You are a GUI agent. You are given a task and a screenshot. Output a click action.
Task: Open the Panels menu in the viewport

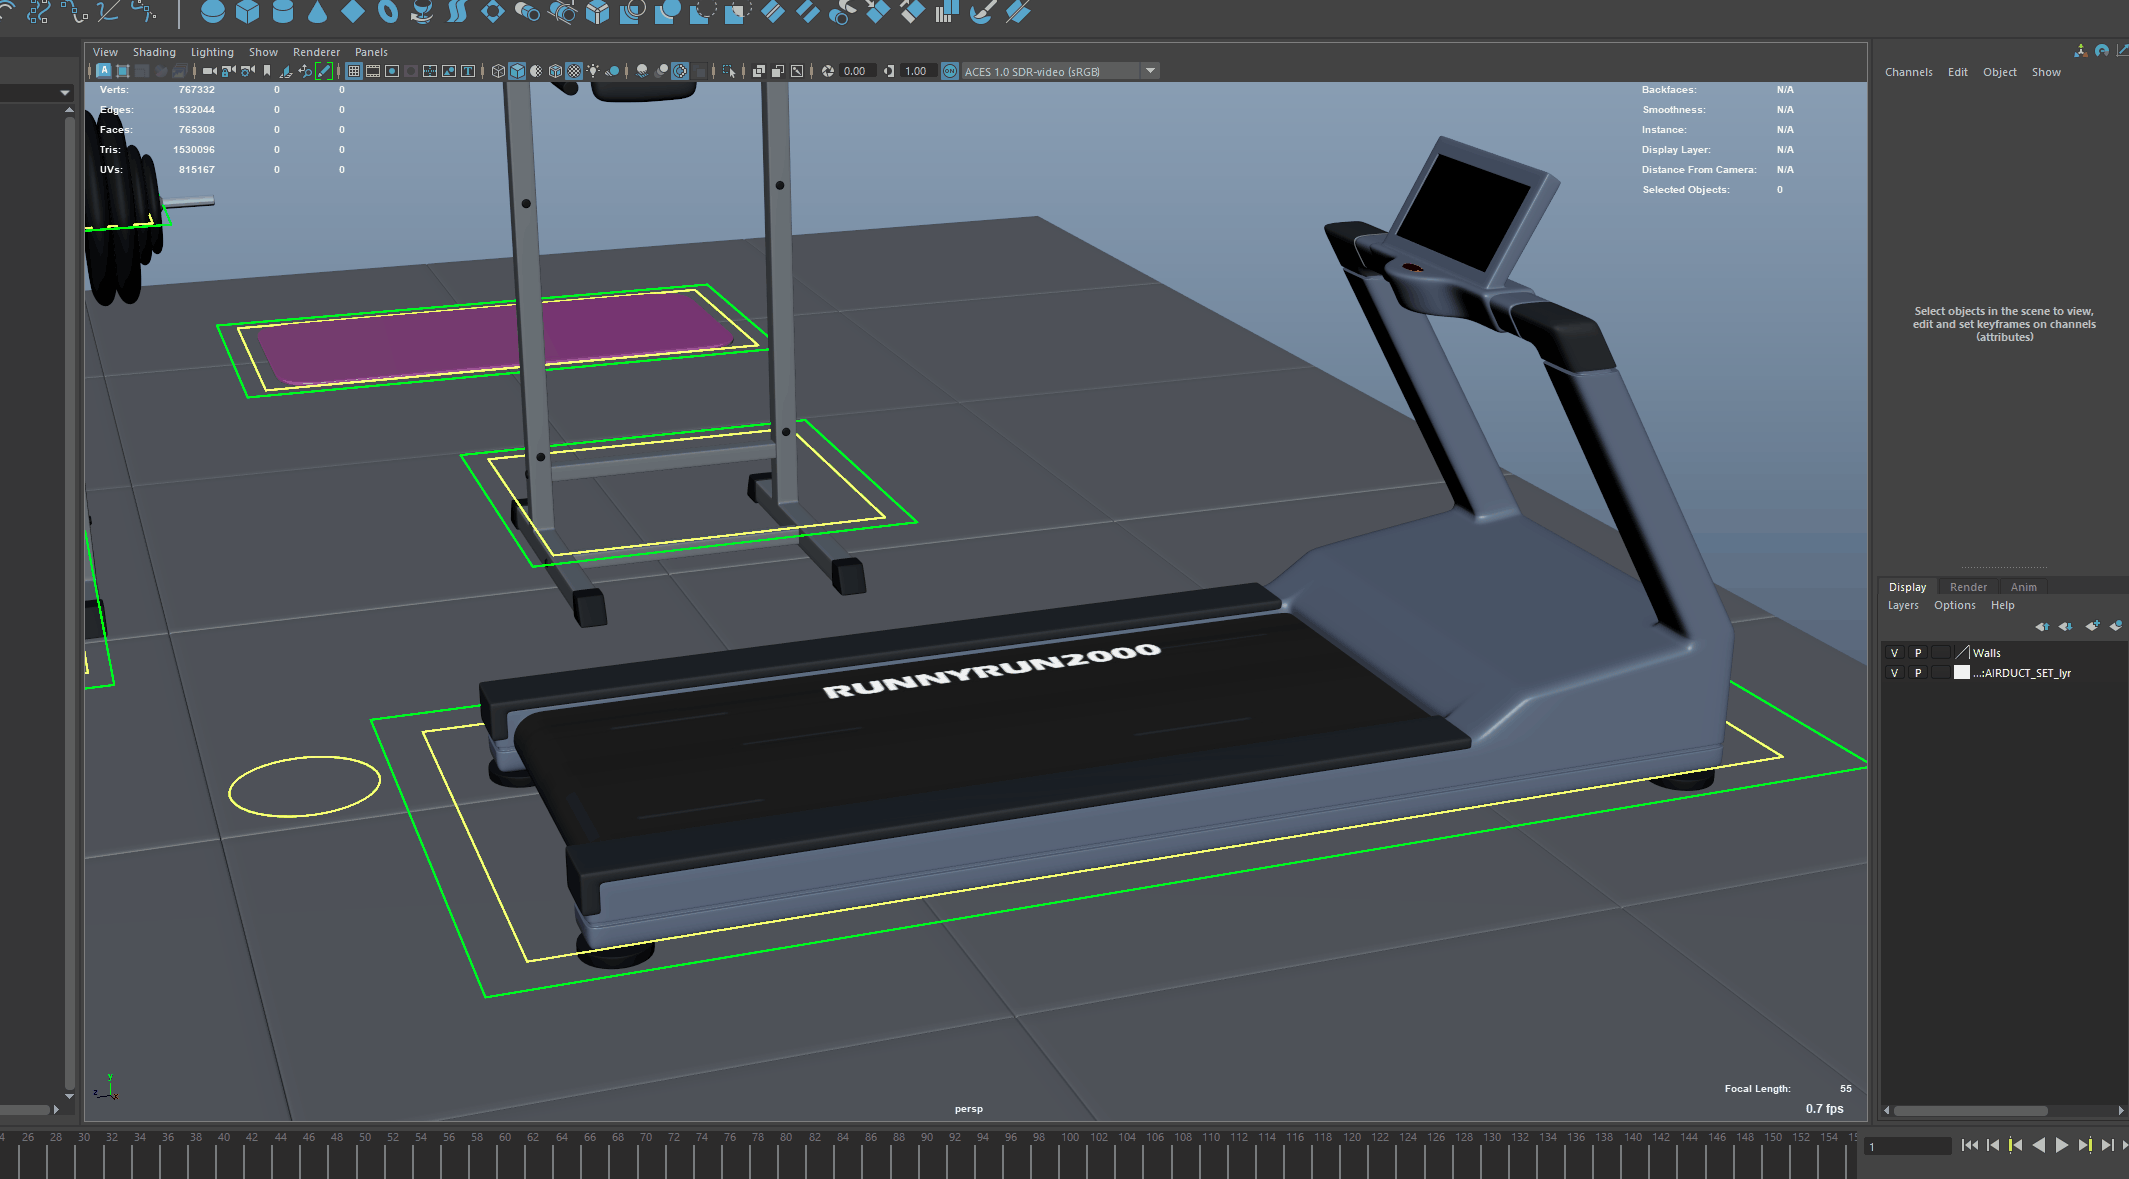(x=371, y=52)
